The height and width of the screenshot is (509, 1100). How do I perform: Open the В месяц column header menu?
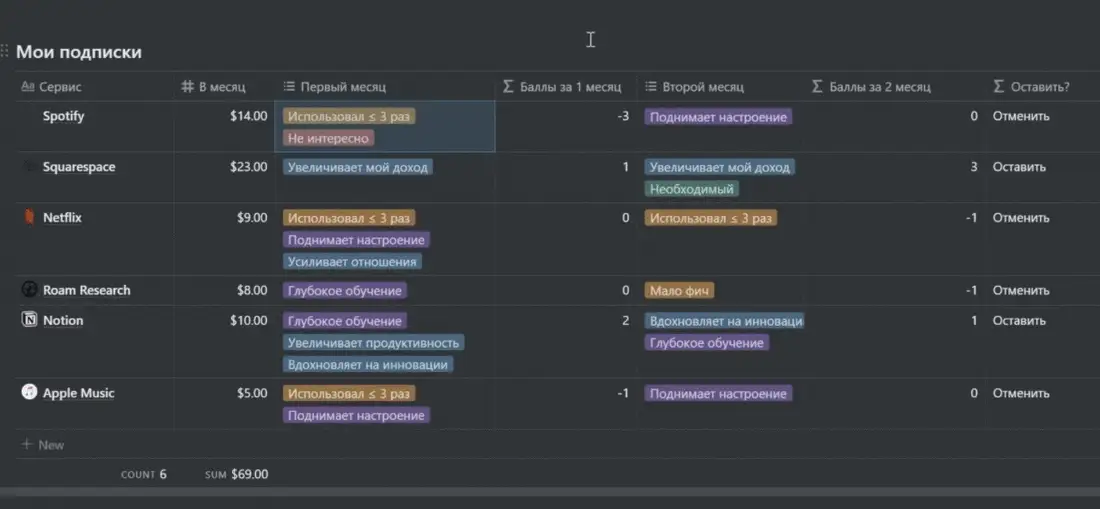pyautogui.click(x=214, y=87)
